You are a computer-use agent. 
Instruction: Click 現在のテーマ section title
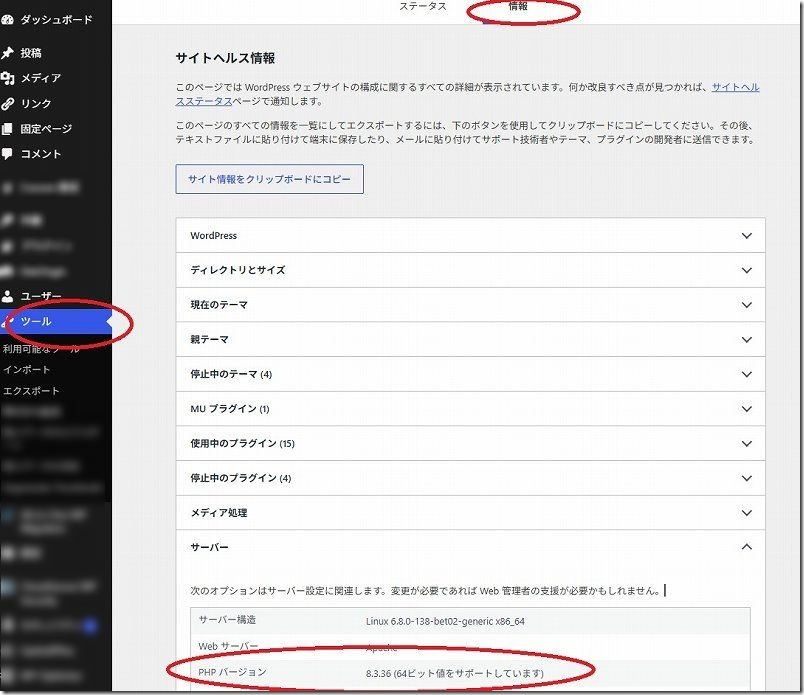219,305
